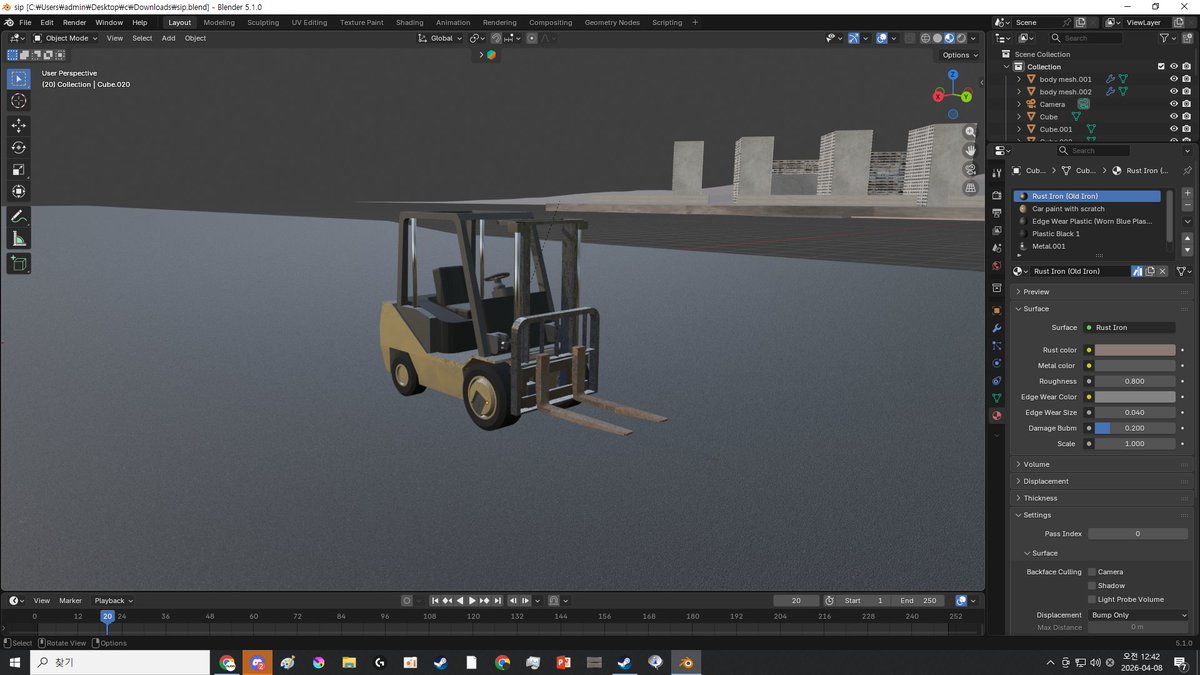Select the 3D Cursor tool
This screenshot has height=675, width=1200.
pyautogui.click(x=18, y=100)
